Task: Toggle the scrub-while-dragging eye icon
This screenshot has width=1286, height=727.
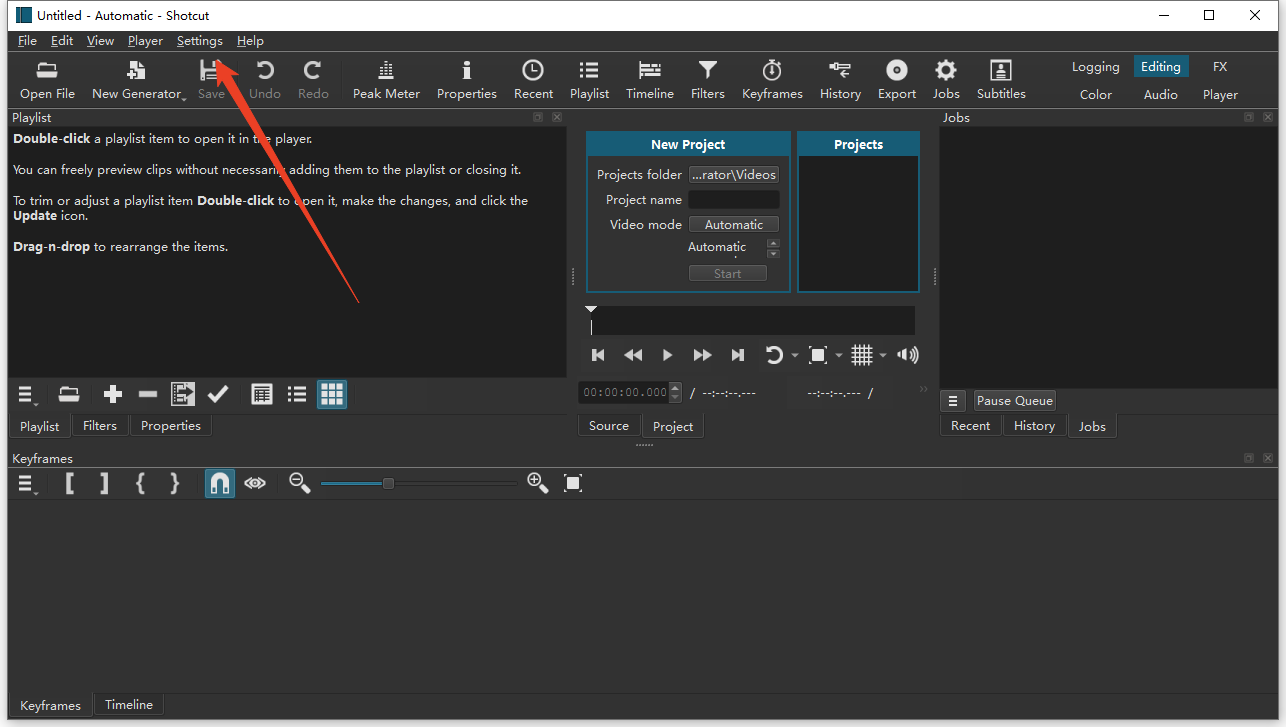Action: click(x=255, y=483)
